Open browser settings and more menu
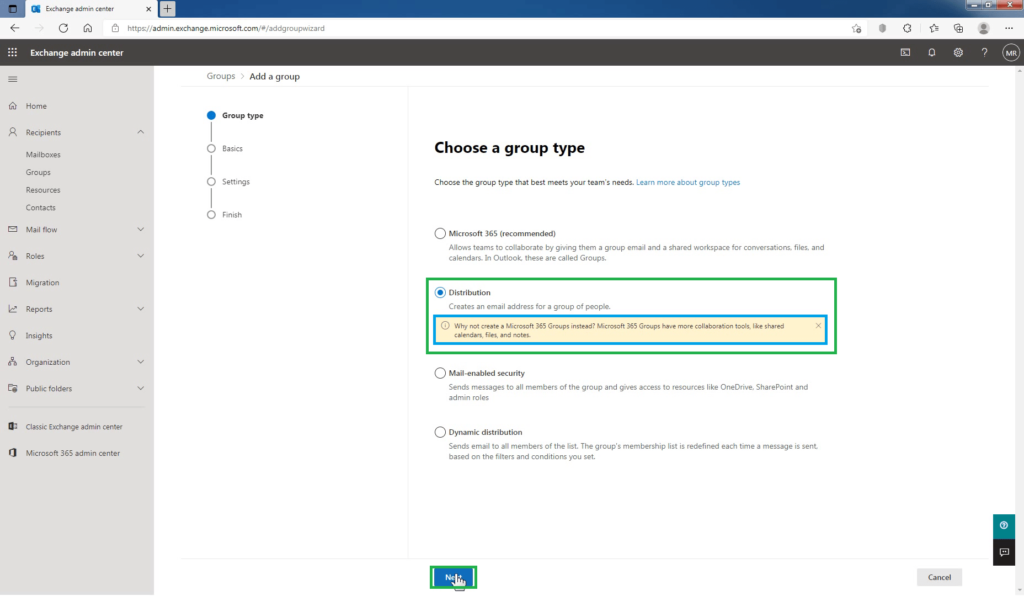The image size is (1024, 596). pyautogui.click(x=1009, y=28)
